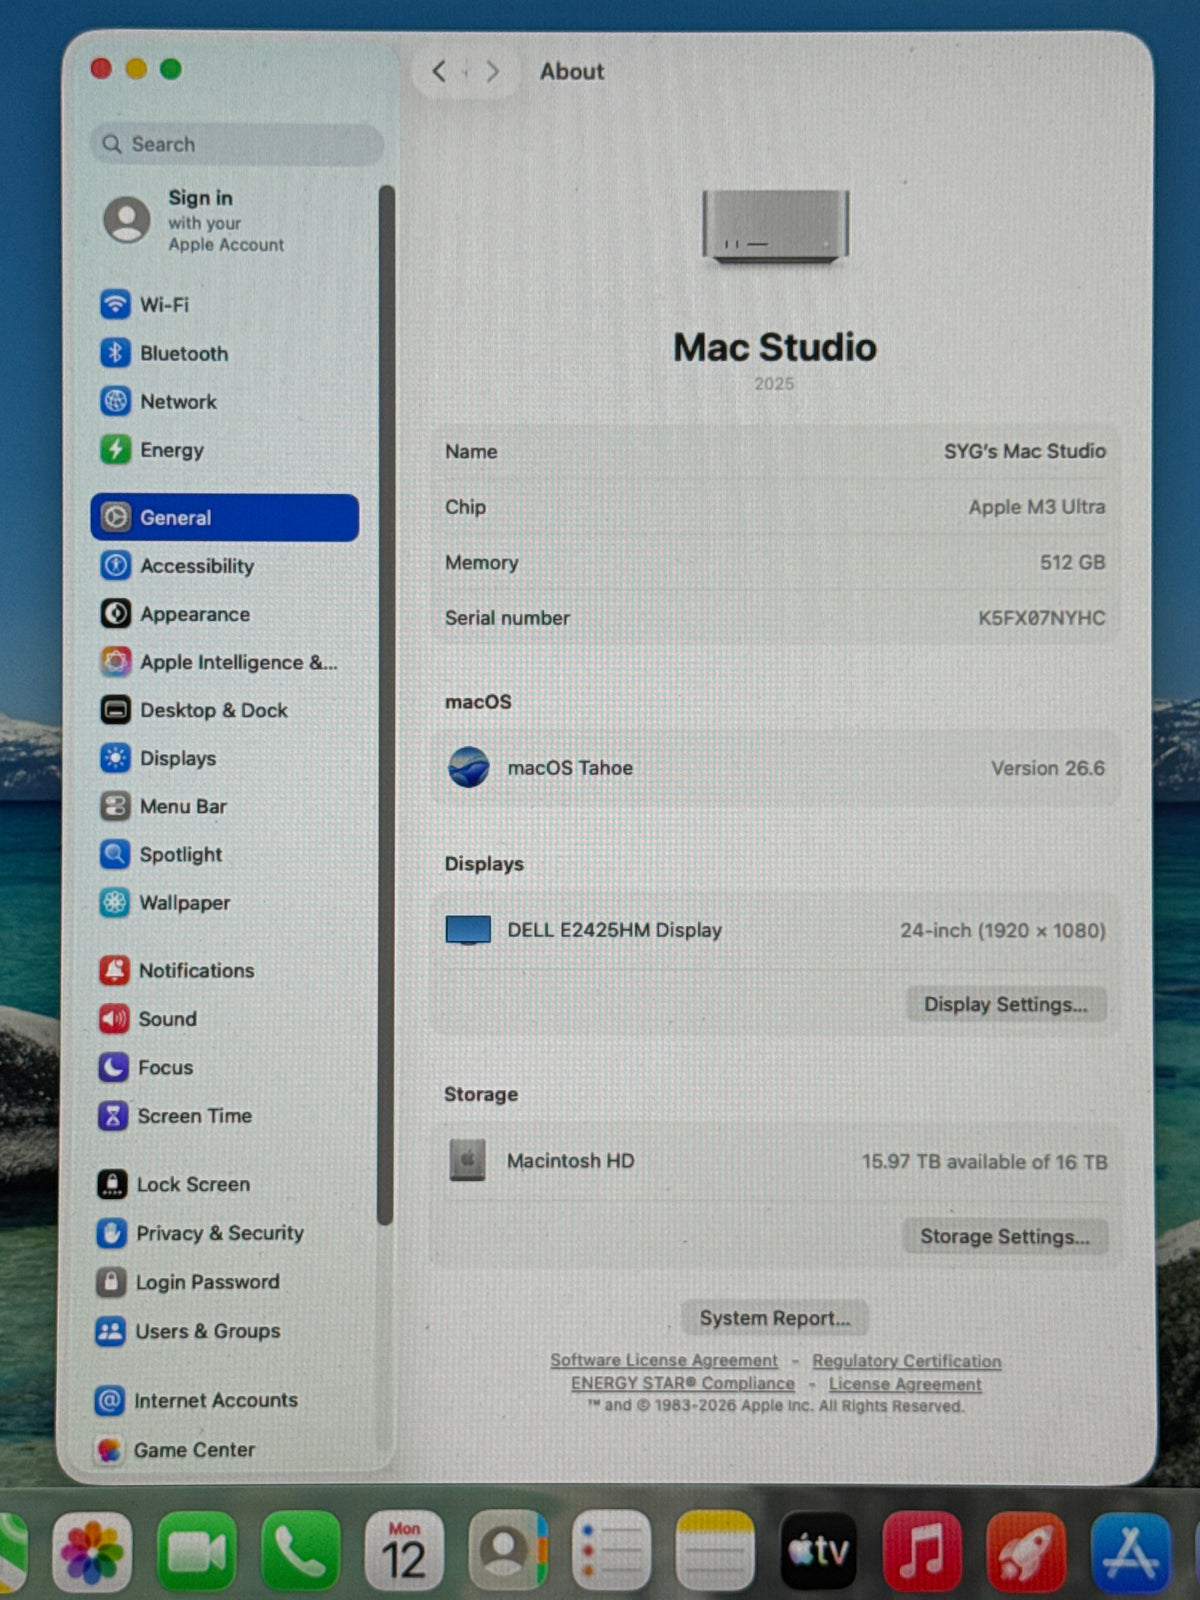Open Desktop & Dock settings
Screen dimensions: 1200x1600
click(x=194, y=710)
